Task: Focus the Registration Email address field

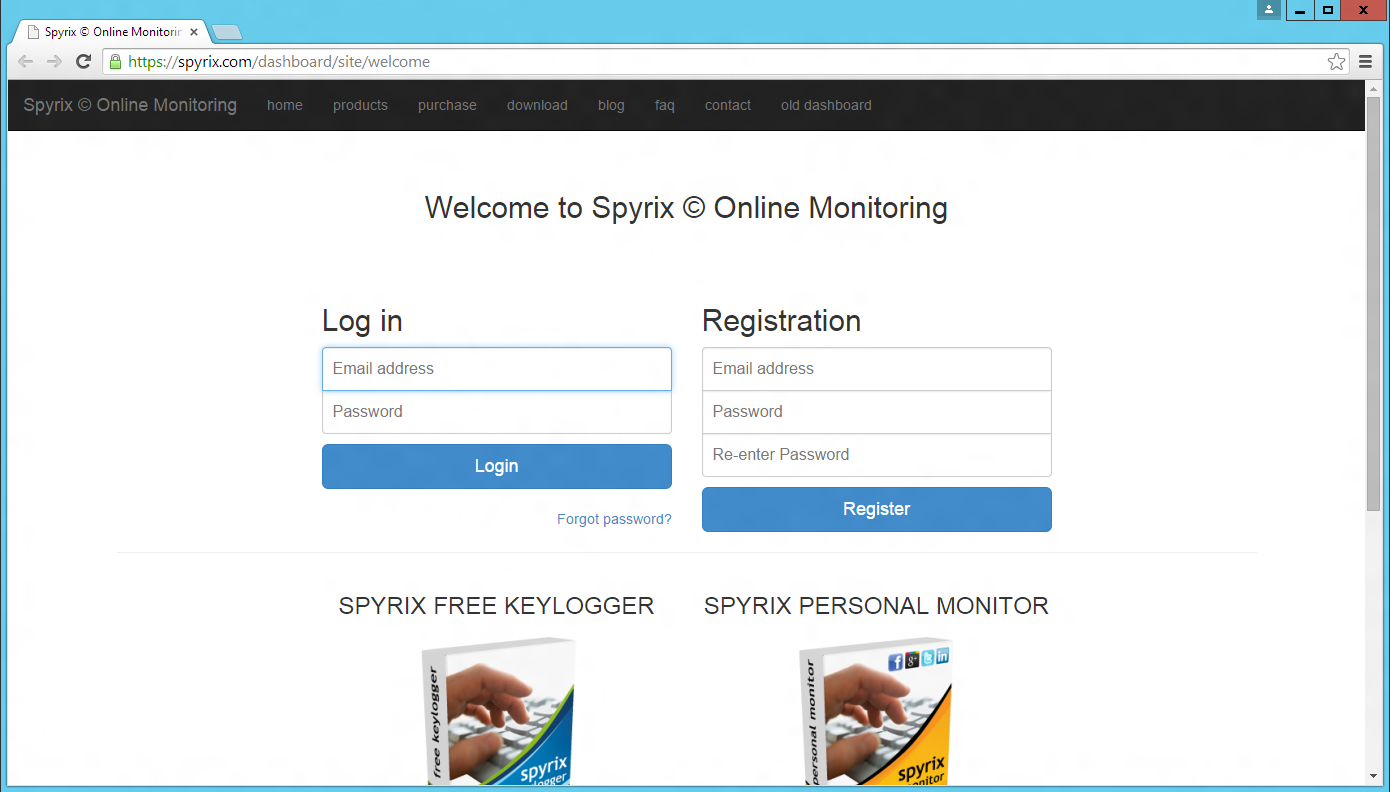Action: 877,369
